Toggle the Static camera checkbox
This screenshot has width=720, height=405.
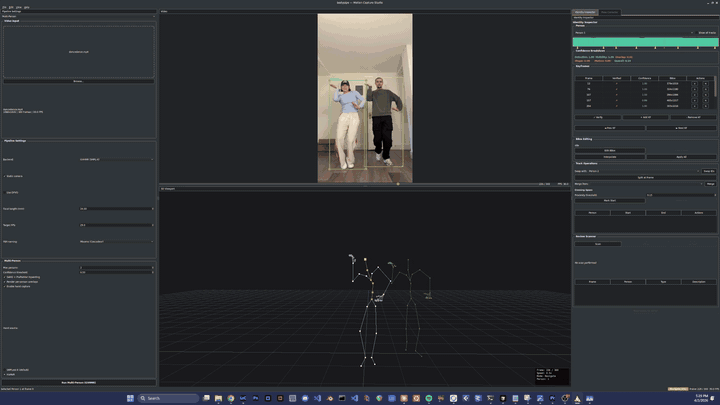pos(13,176)
